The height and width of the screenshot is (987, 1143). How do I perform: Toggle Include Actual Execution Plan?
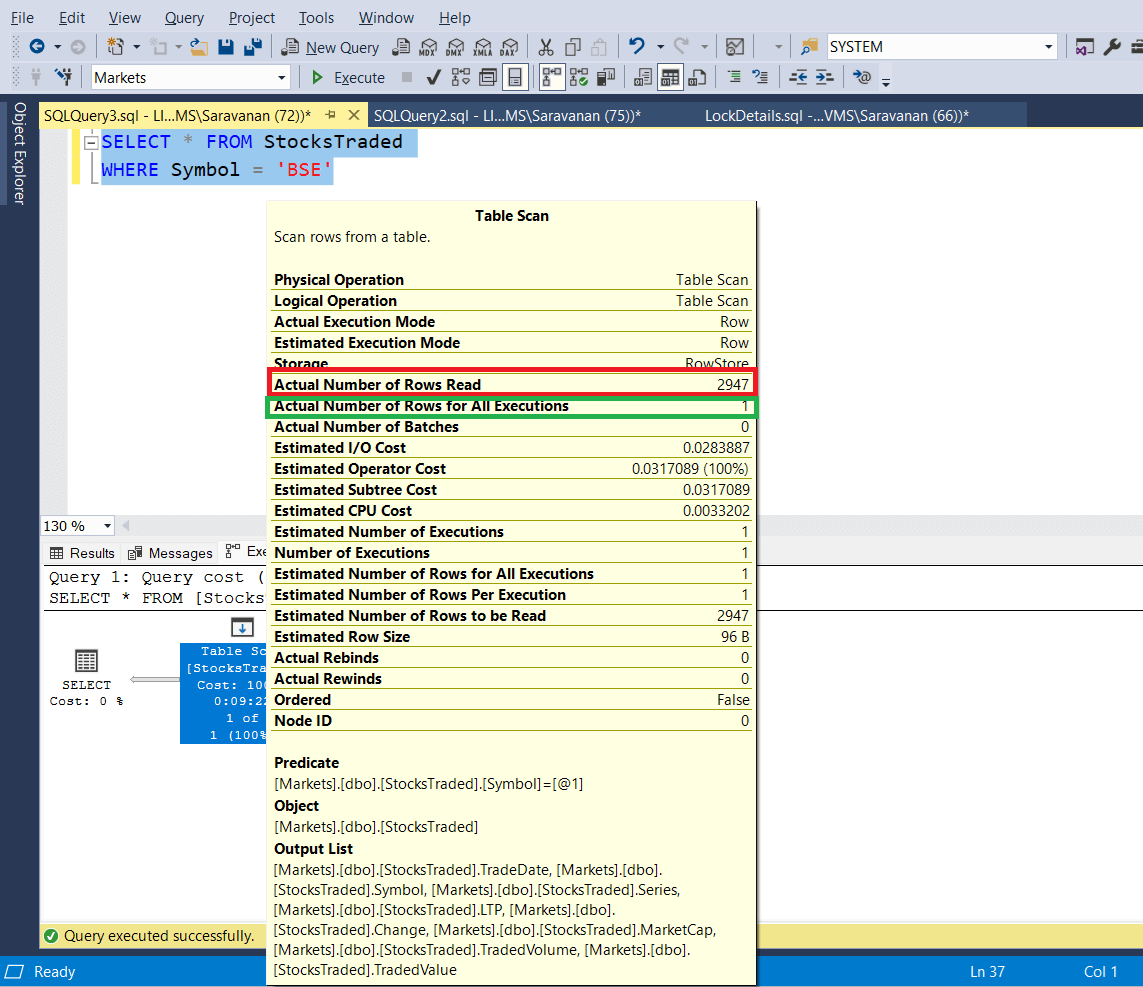pos(551,77)
